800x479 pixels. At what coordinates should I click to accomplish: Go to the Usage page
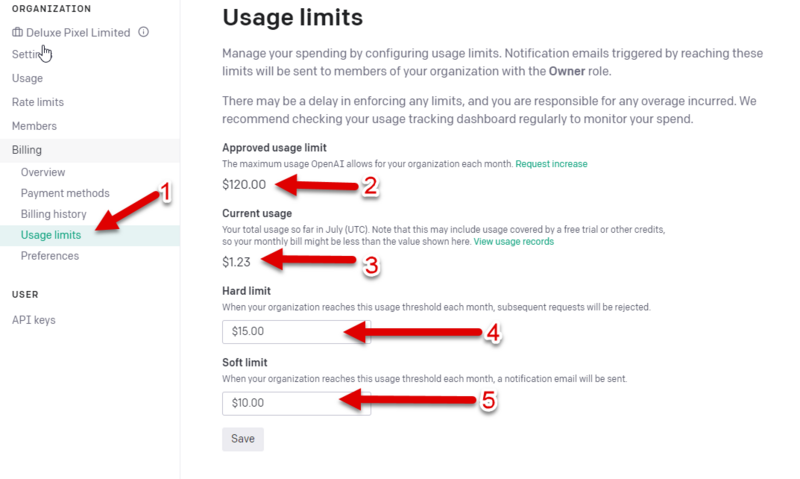pos(28,78)
